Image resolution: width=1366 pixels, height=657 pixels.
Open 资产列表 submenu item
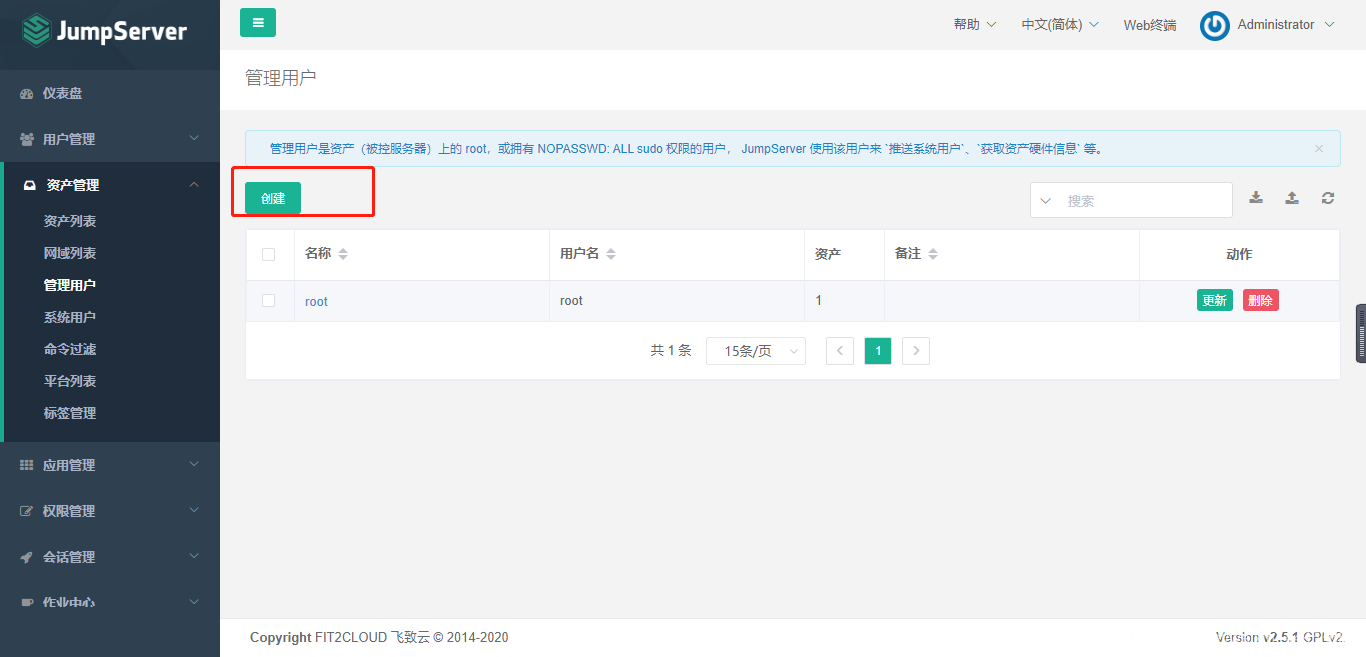70,221
